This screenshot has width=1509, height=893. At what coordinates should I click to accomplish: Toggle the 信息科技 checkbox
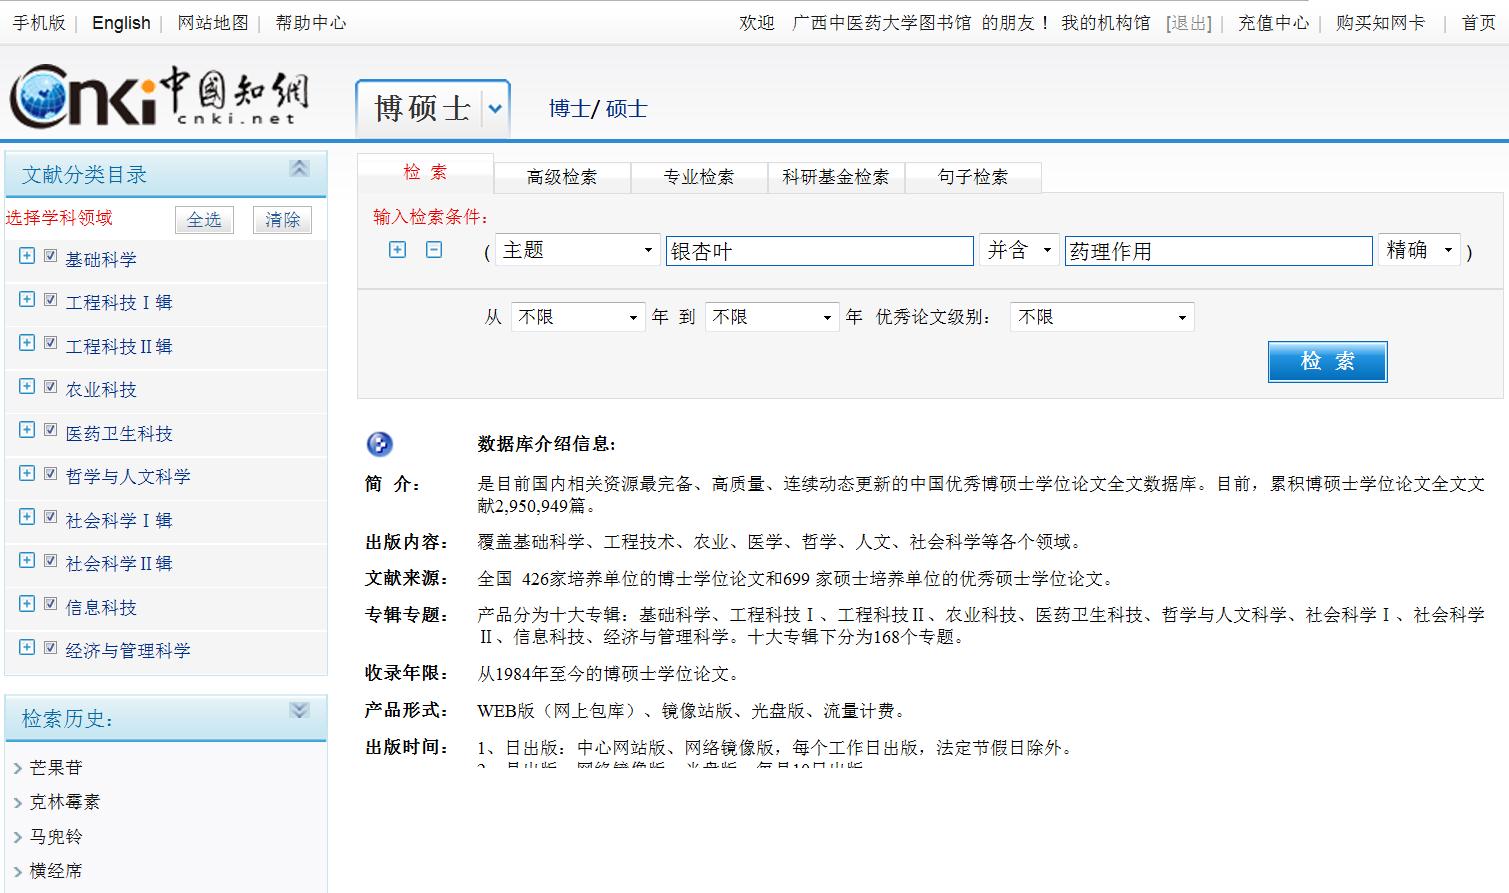click(50, 604)
